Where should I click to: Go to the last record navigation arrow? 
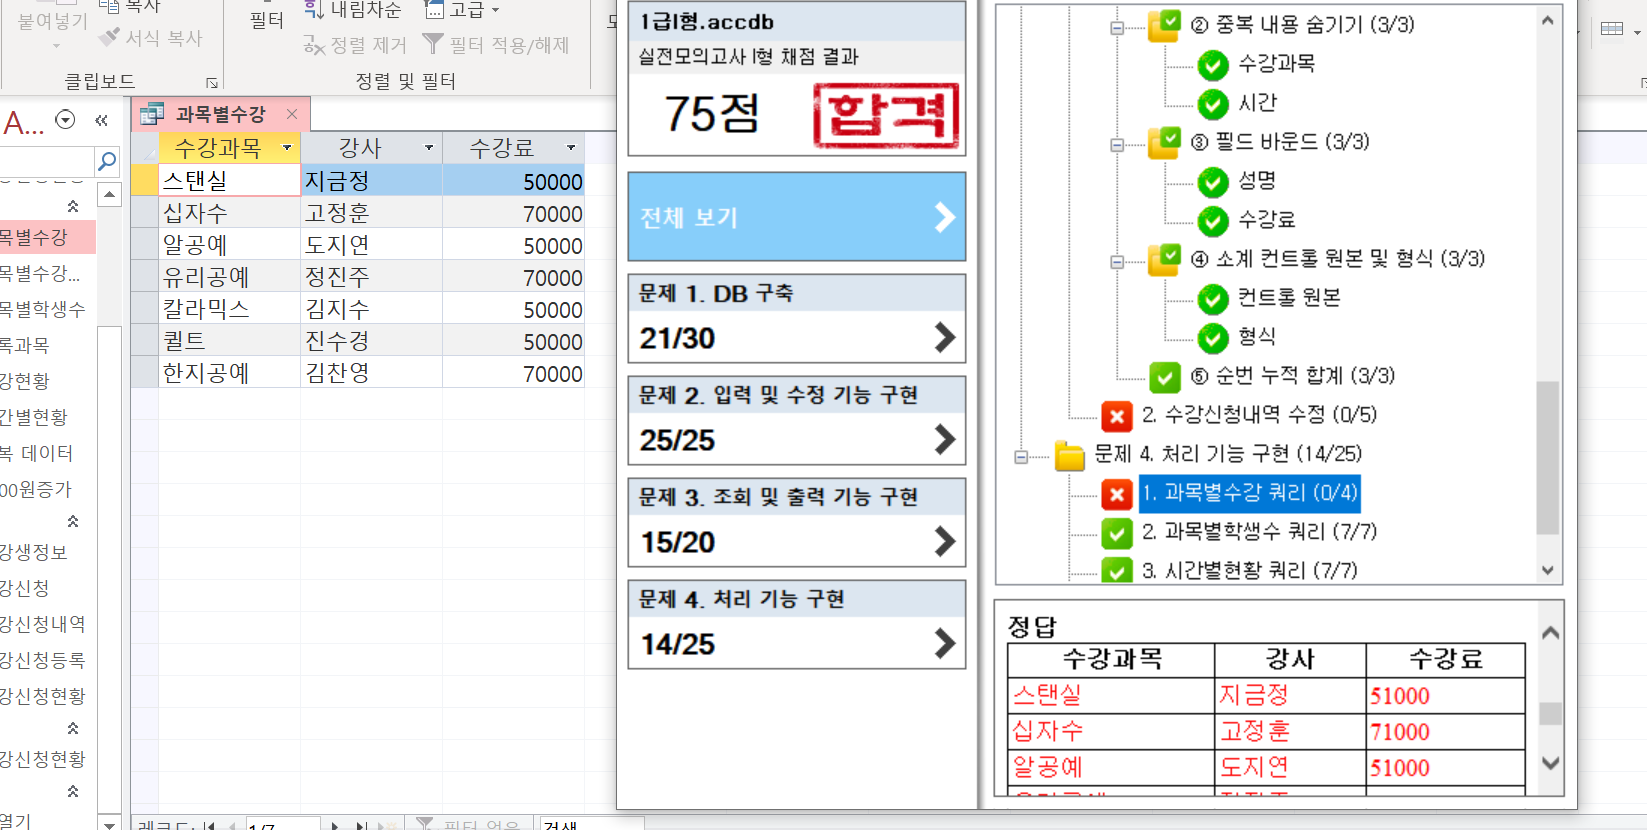click(x=361, y=825)
